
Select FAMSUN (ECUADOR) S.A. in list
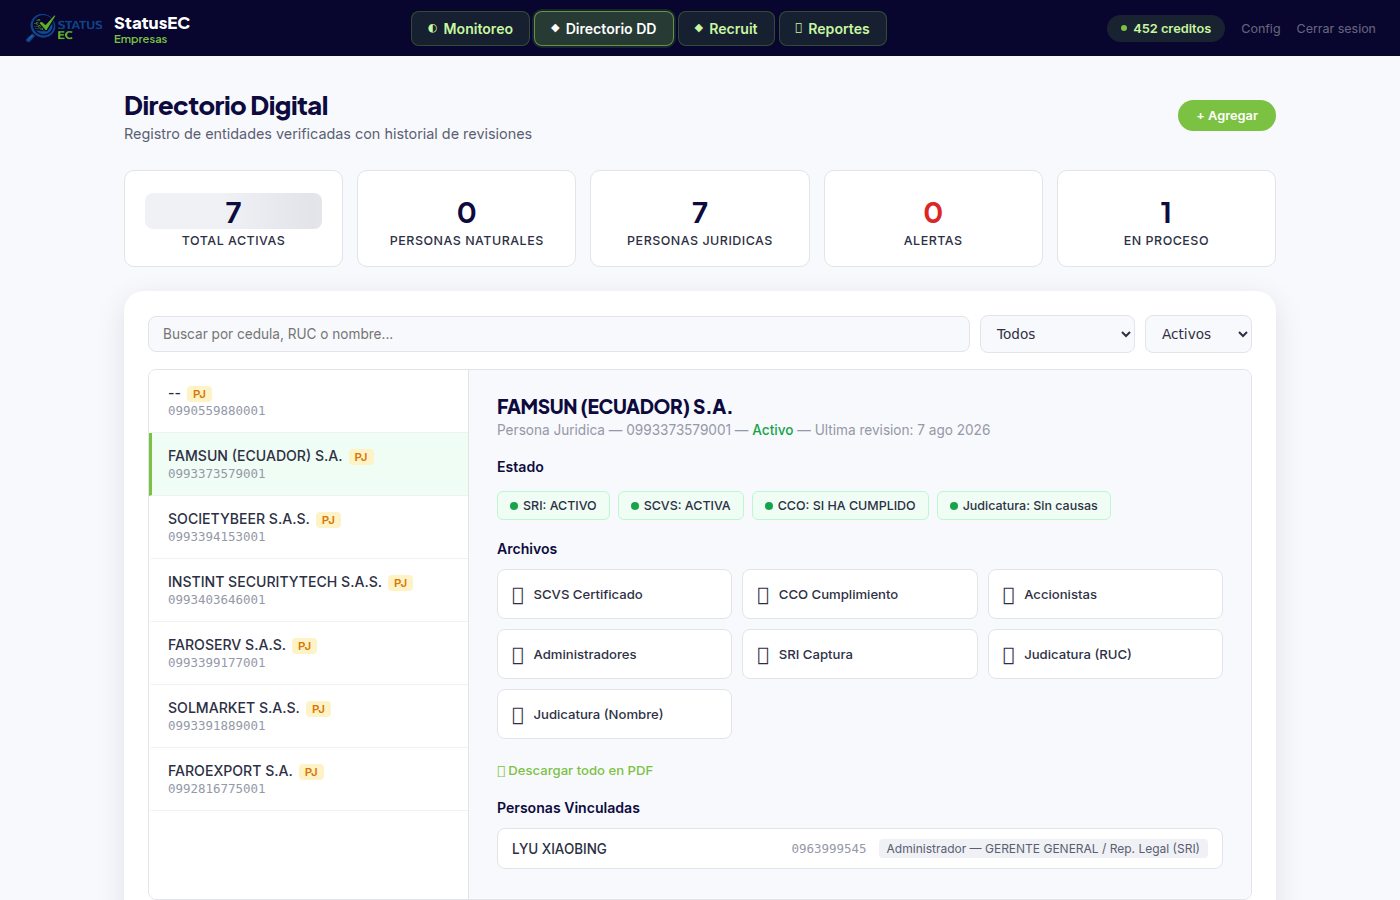click(308, 464)
